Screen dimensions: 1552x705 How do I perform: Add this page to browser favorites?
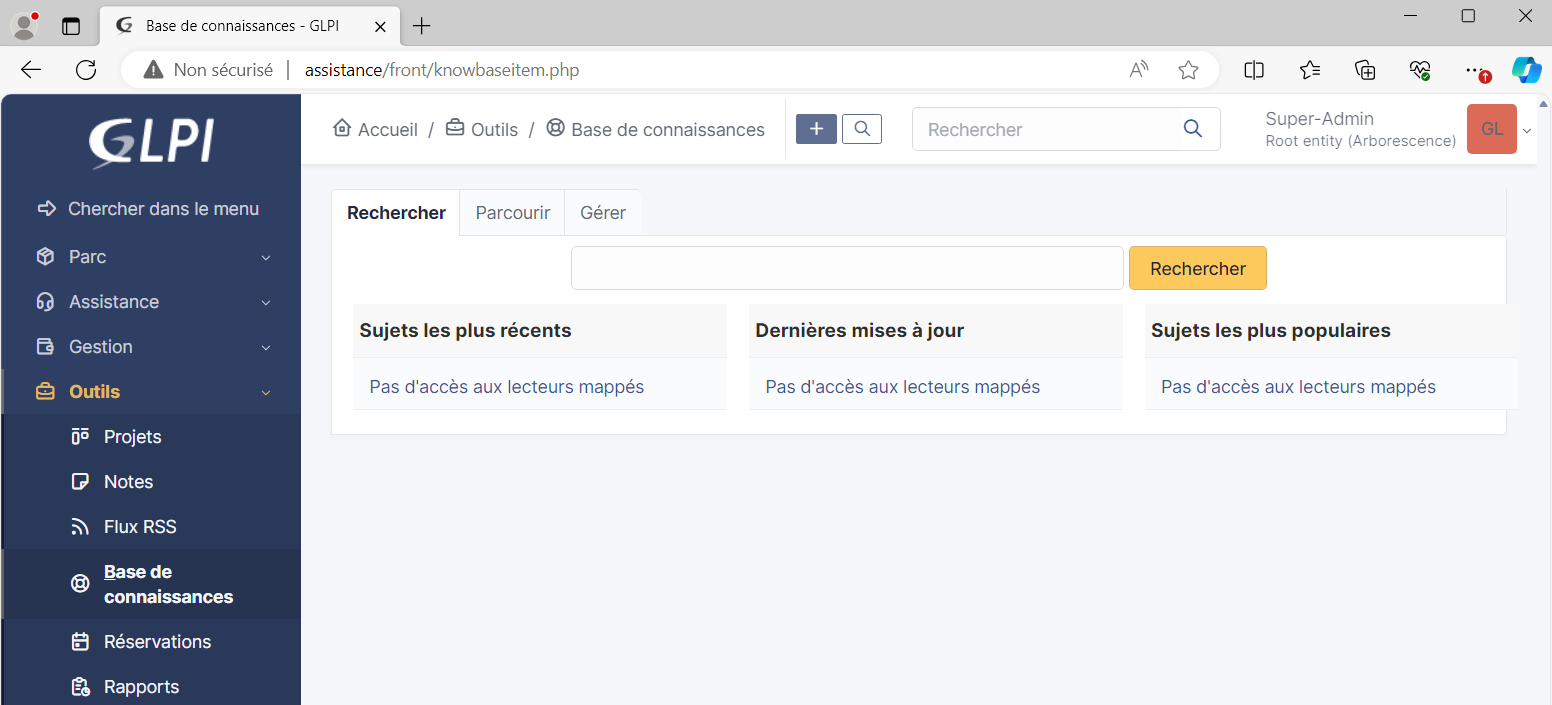1188,70
